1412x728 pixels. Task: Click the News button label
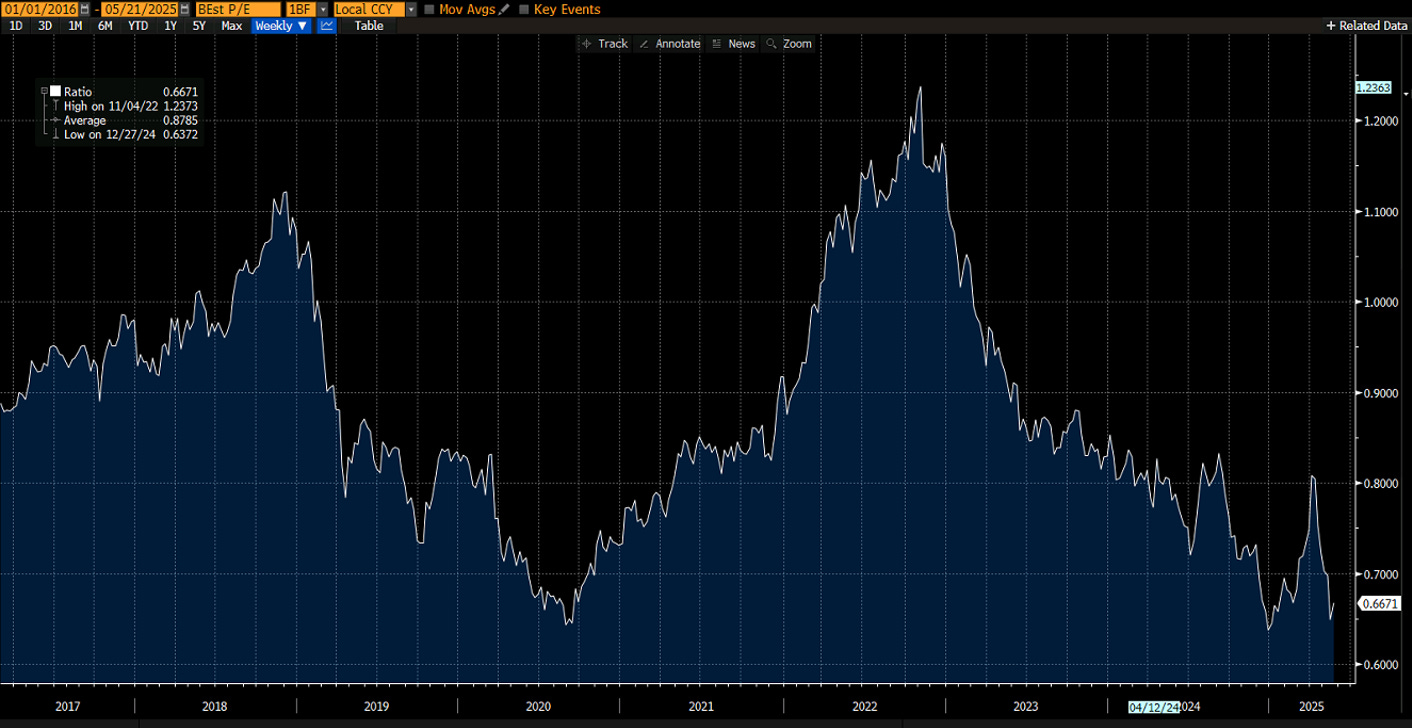[x=742, y=44]
